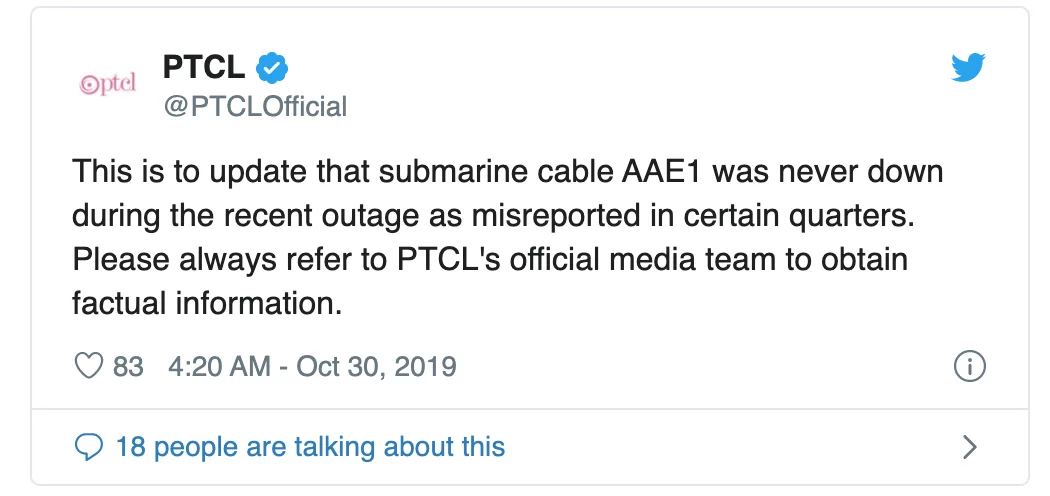Click the 'Oct 30, 2019' date text
The width and height of the screenshot is (1050, 496).
376,366
